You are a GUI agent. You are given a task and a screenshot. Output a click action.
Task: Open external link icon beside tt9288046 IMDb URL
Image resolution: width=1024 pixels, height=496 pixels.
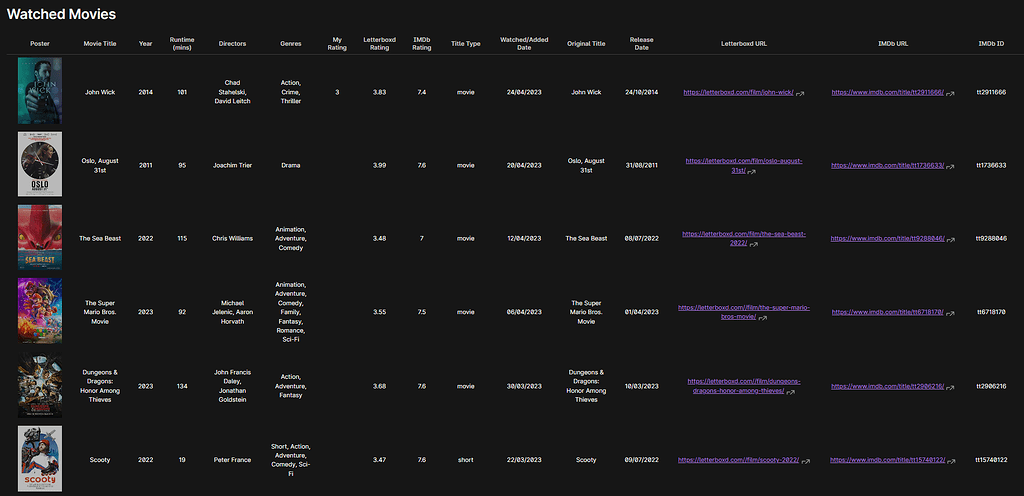pos(950,240)
